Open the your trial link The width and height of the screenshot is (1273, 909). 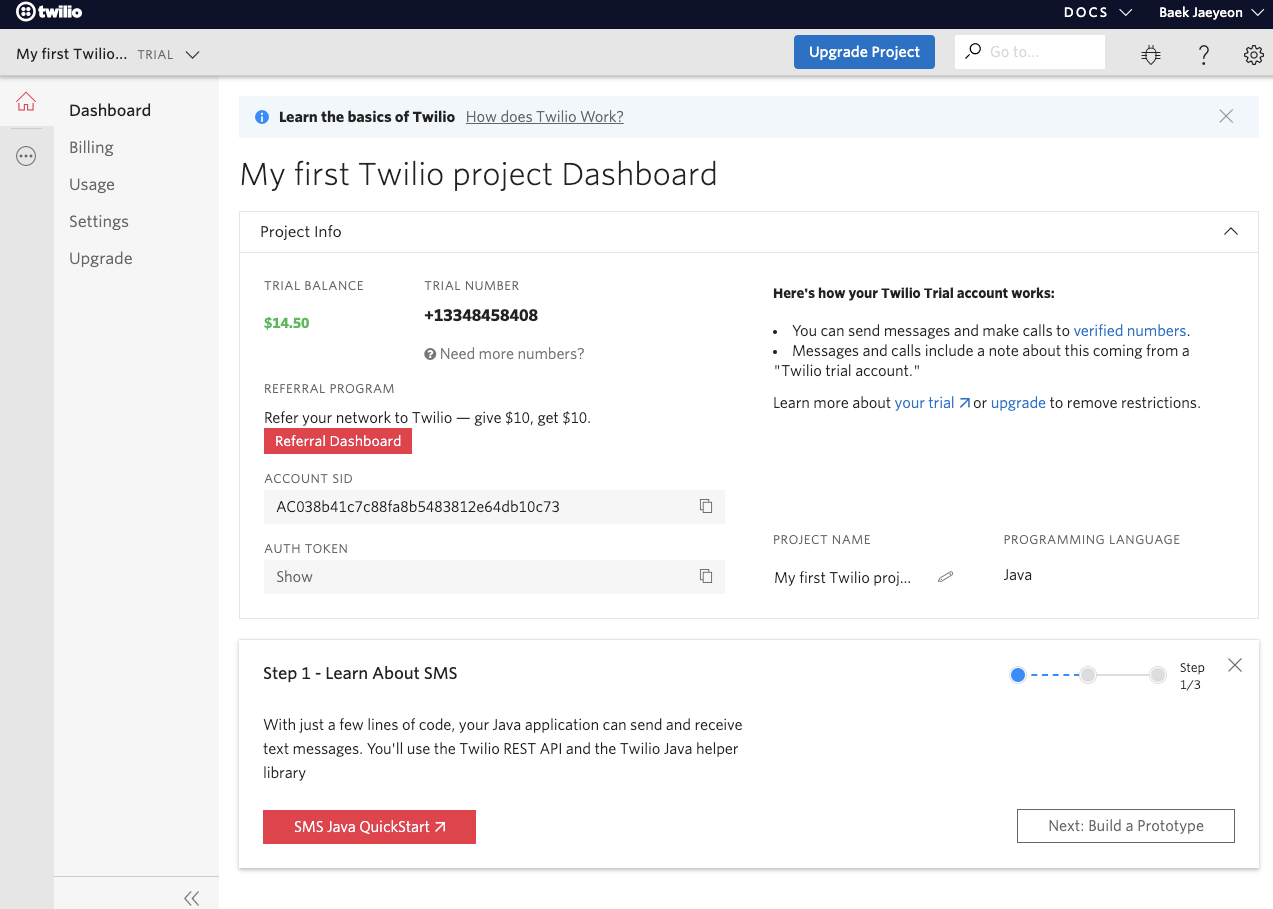(932, 403)
